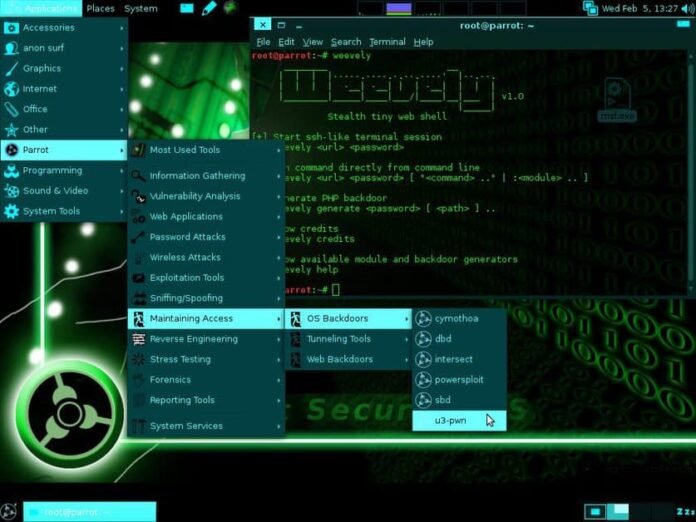
Task: Click the Information Gathering magnifier icon
Action: click(138, 176)
